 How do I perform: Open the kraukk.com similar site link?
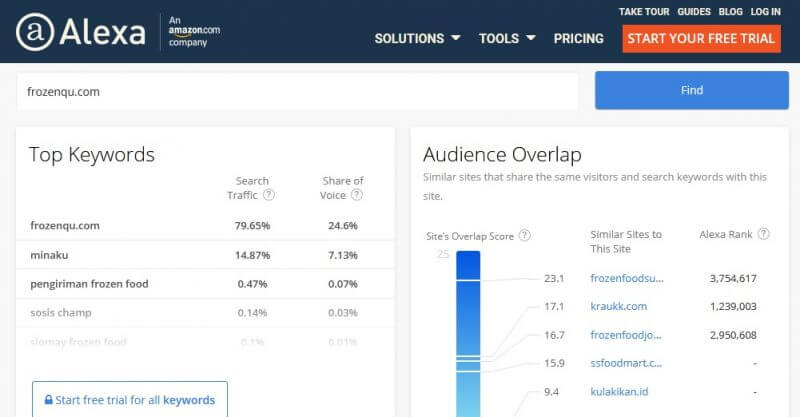coord(618,306)
